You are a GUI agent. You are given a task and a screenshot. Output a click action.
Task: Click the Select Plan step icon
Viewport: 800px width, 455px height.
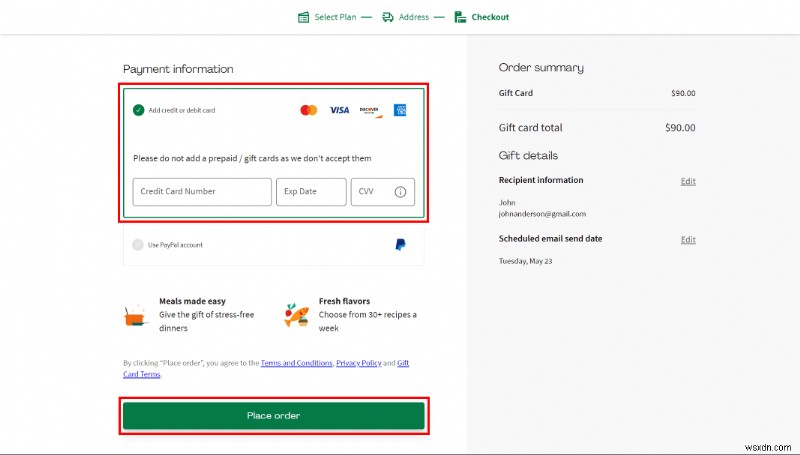(304, 17)
